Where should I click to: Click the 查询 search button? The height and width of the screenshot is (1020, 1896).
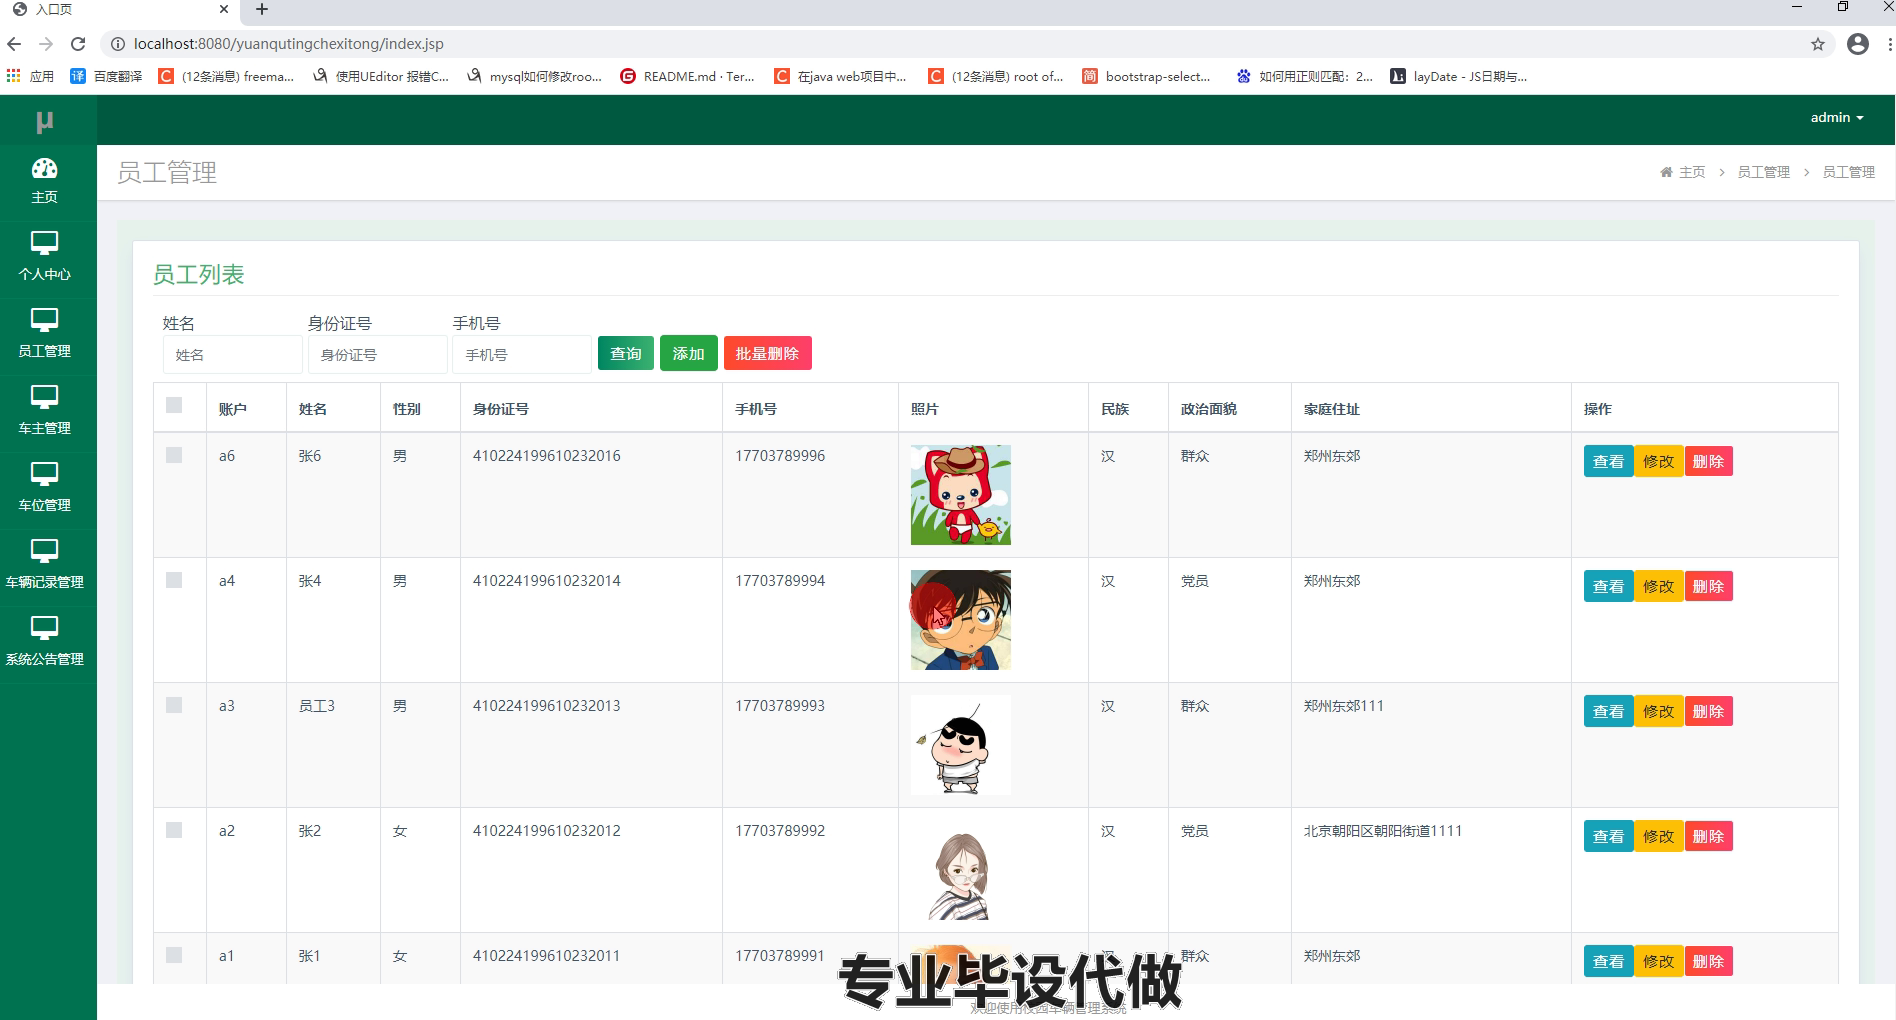[x=626, y=353]
